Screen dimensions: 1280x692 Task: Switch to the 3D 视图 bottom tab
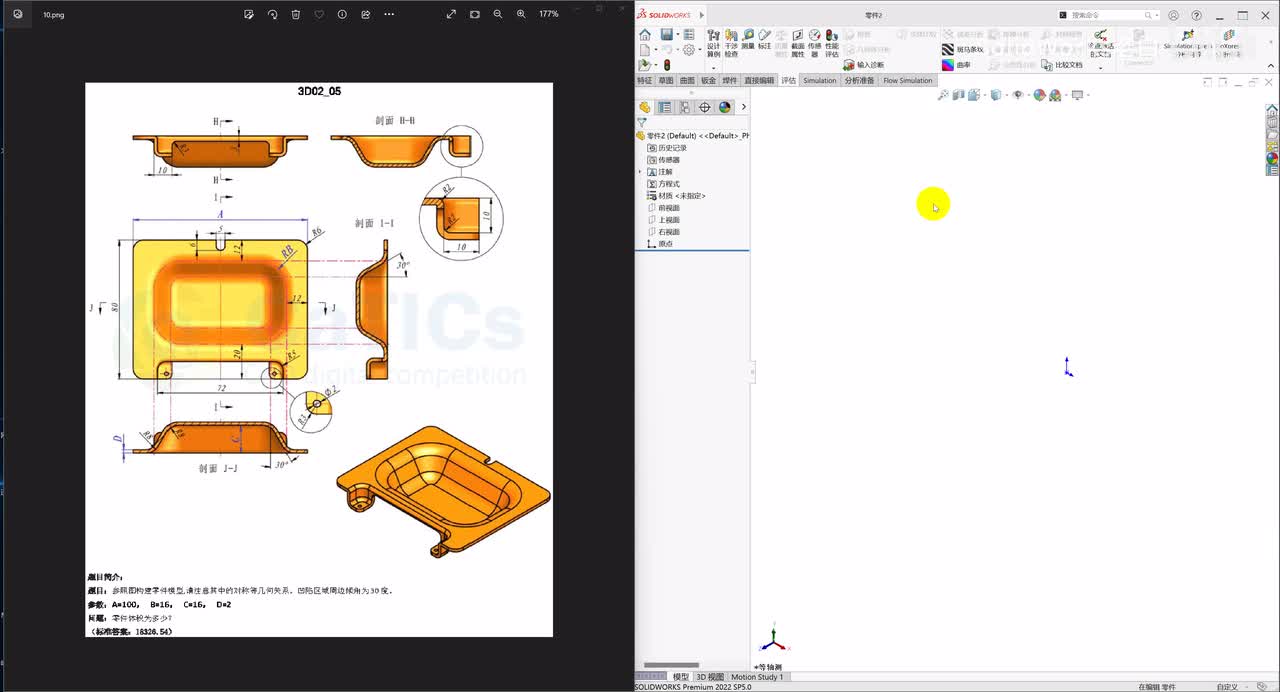(710, 677)
